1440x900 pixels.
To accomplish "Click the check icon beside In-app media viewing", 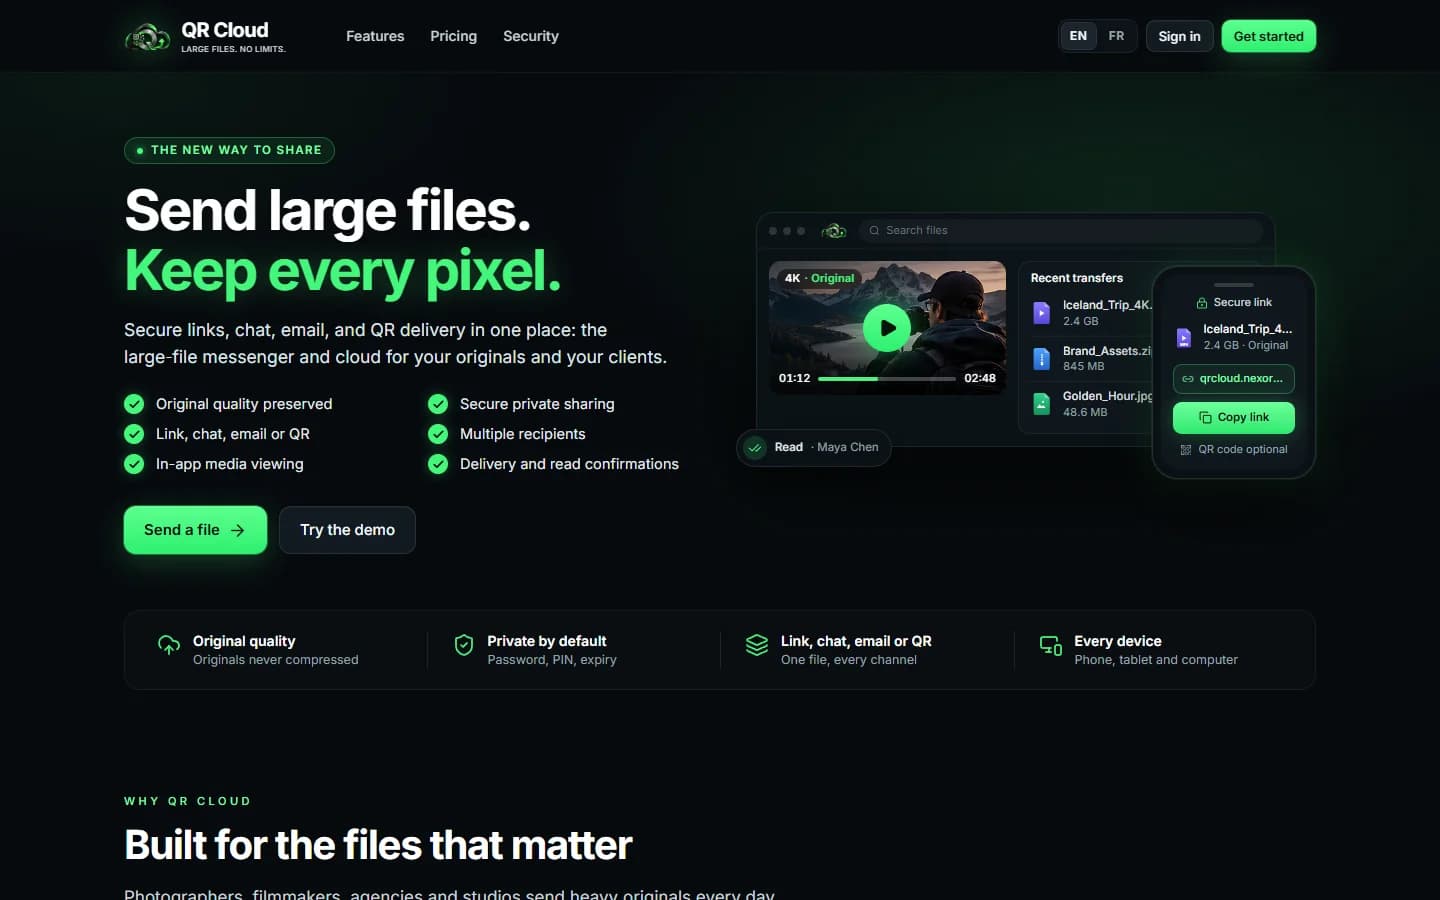I will click(x=134, y=464).
